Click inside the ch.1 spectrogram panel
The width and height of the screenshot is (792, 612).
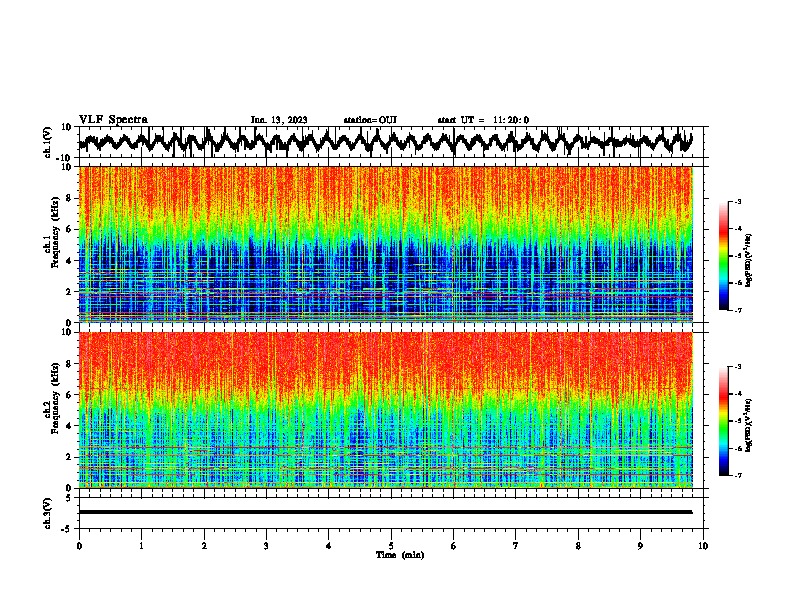click(x=385, y=244)
